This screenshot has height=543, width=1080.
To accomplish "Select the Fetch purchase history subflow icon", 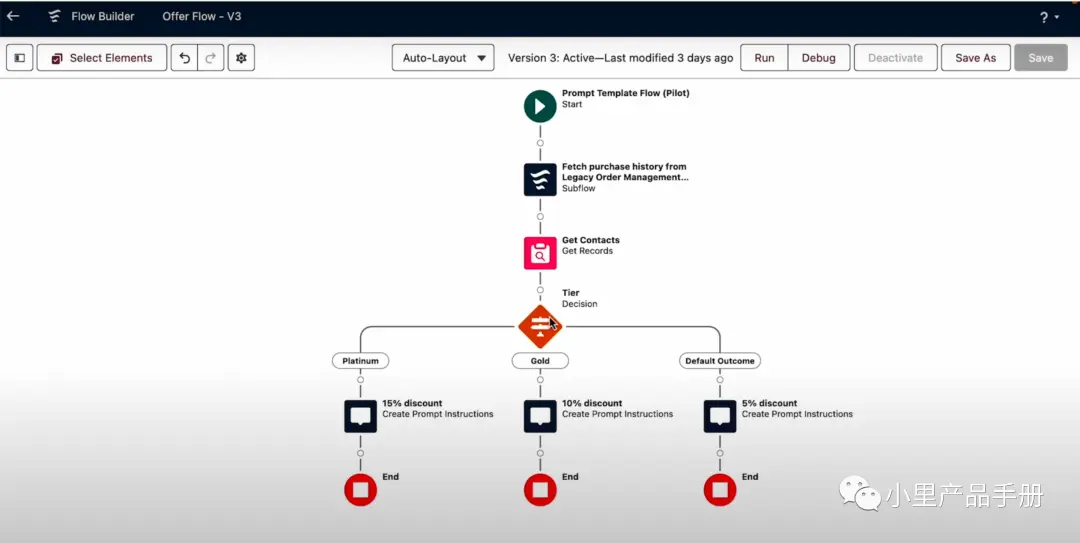I will click(540, 179).
